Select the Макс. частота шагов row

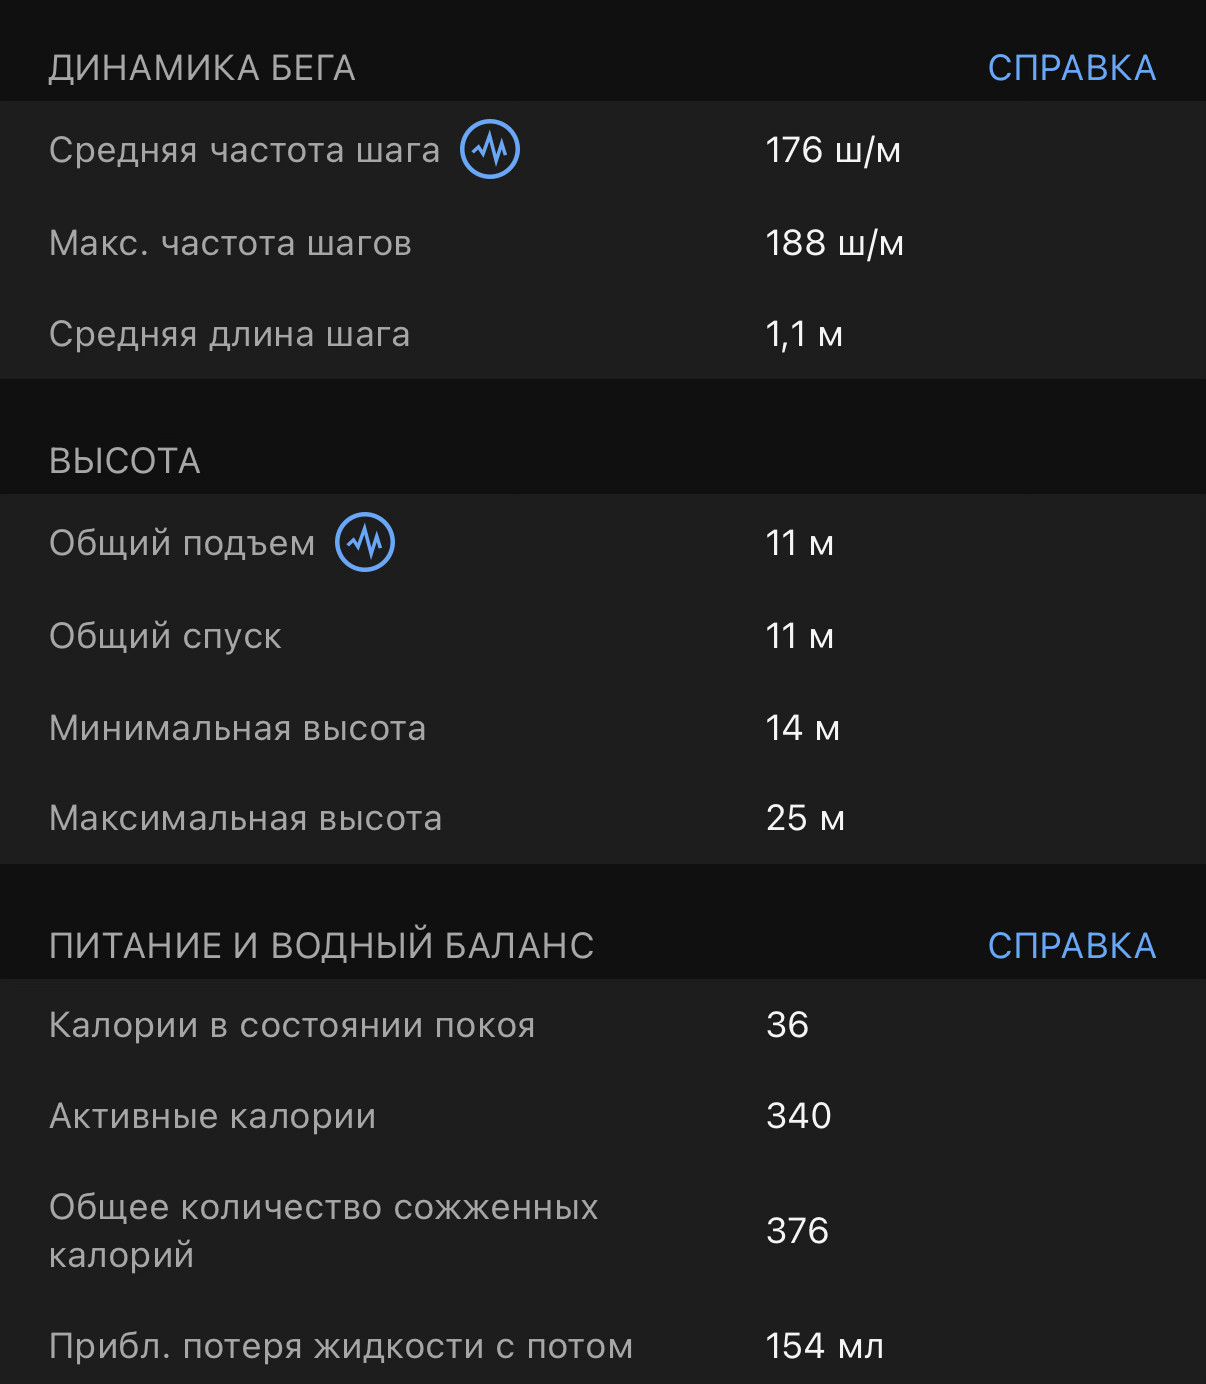tap(603, 243)
